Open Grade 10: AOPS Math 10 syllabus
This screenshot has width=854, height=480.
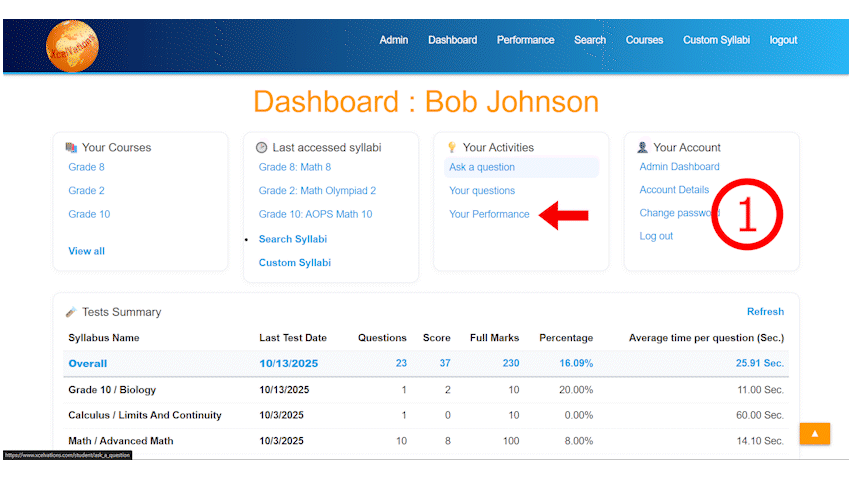pyautogui.click(x=315, y=214)
